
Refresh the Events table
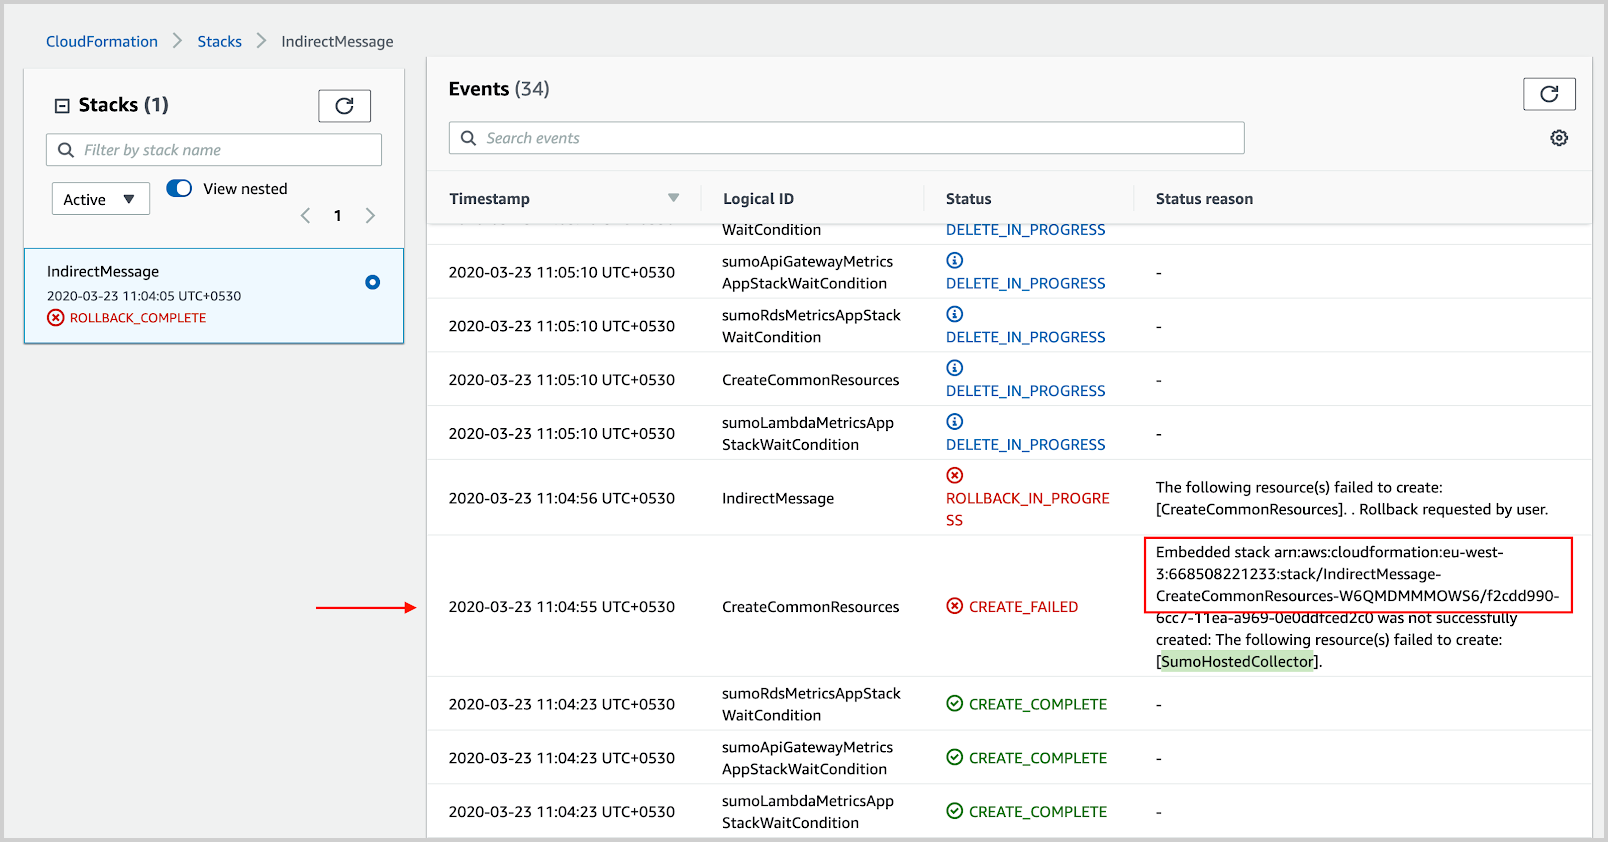click(x=1548, y=94)
